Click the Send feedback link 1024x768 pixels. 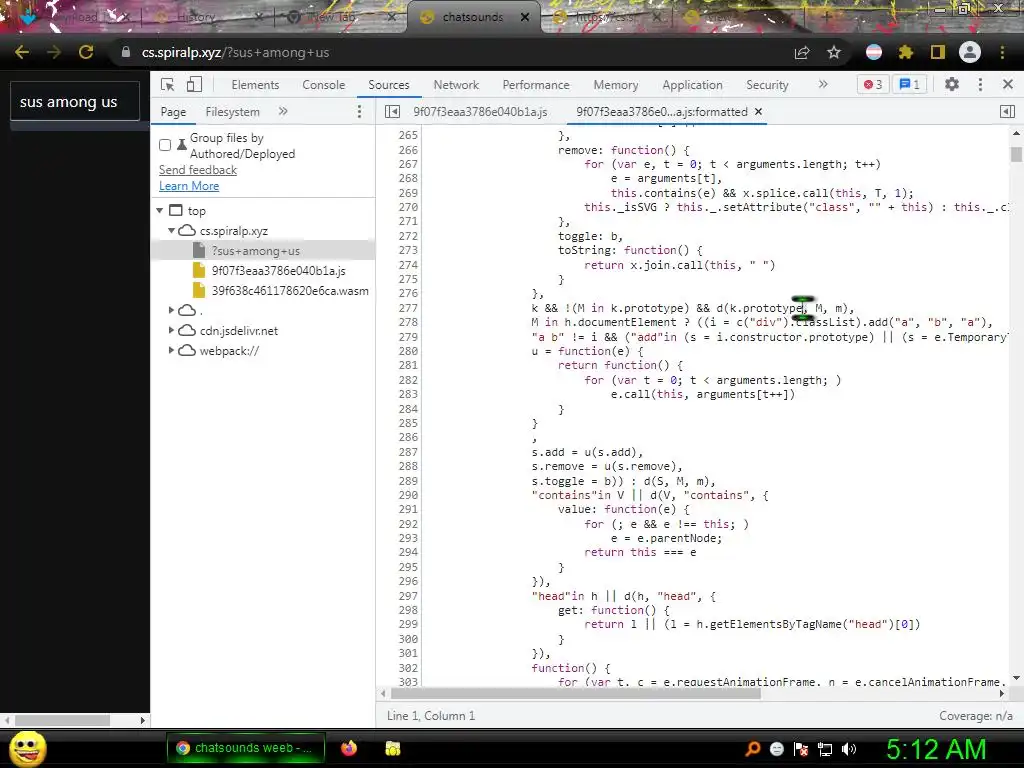point(198,170)
